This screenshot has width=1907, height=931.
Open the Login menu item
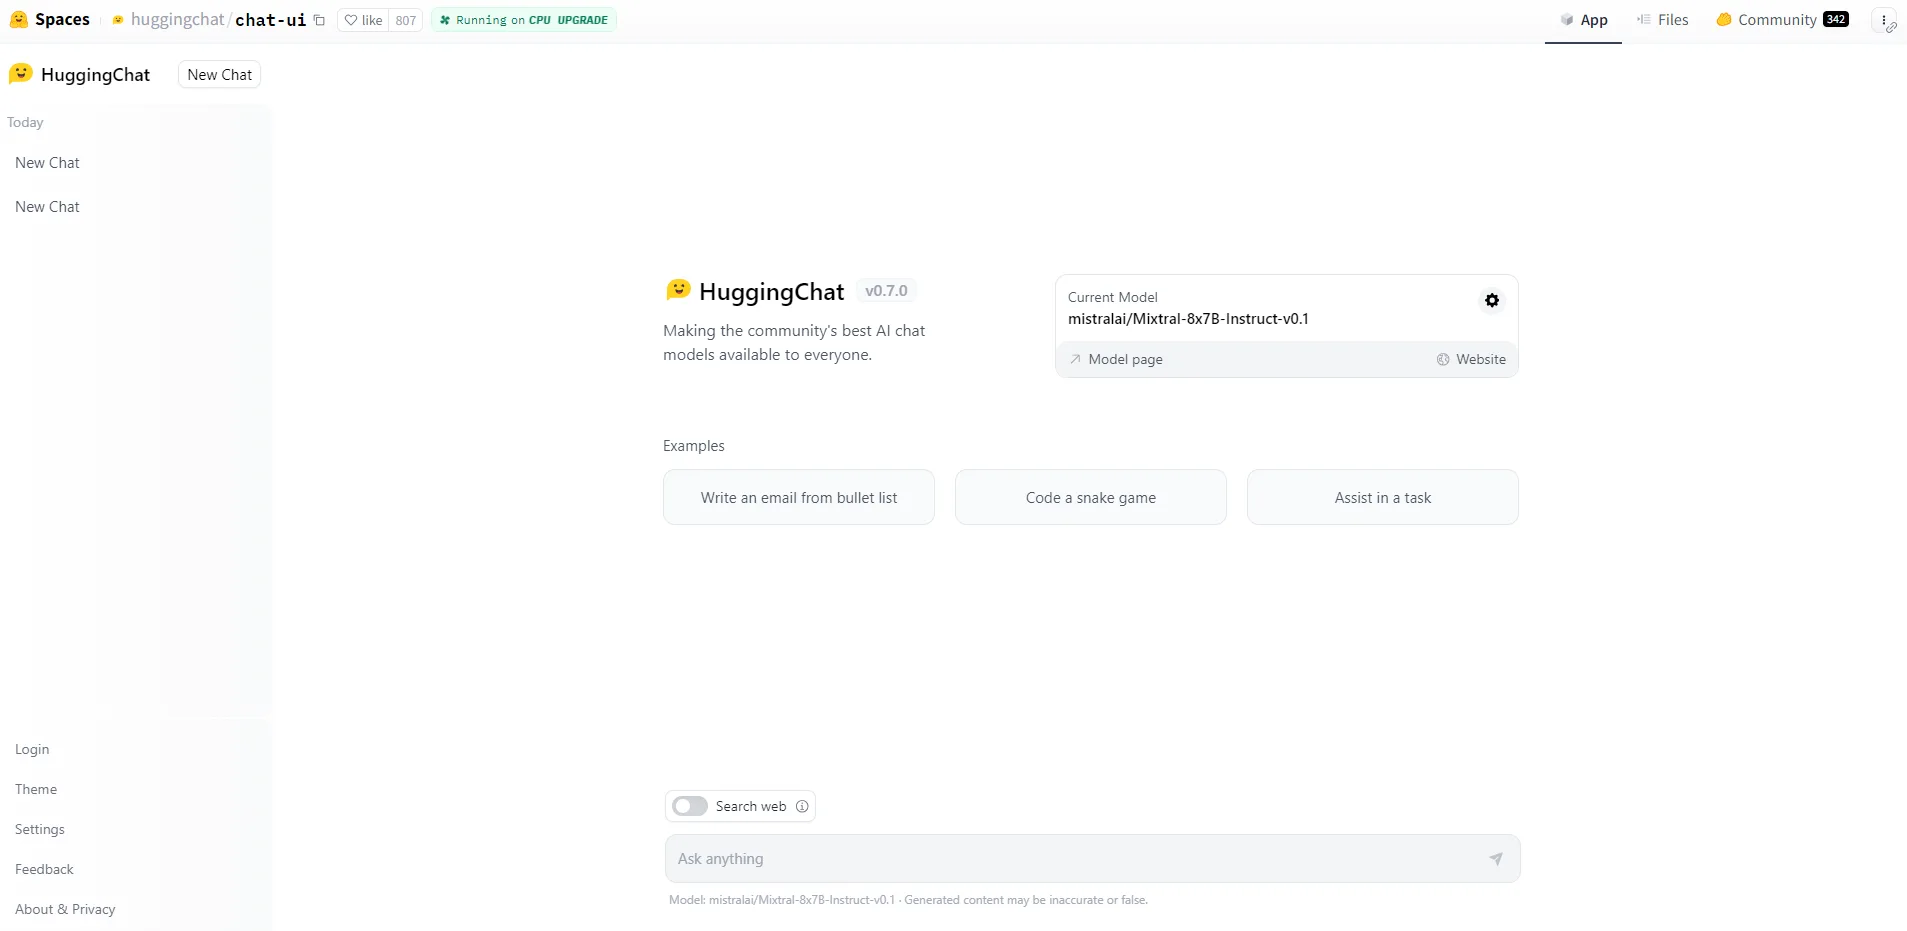click(x=32, y=749)
